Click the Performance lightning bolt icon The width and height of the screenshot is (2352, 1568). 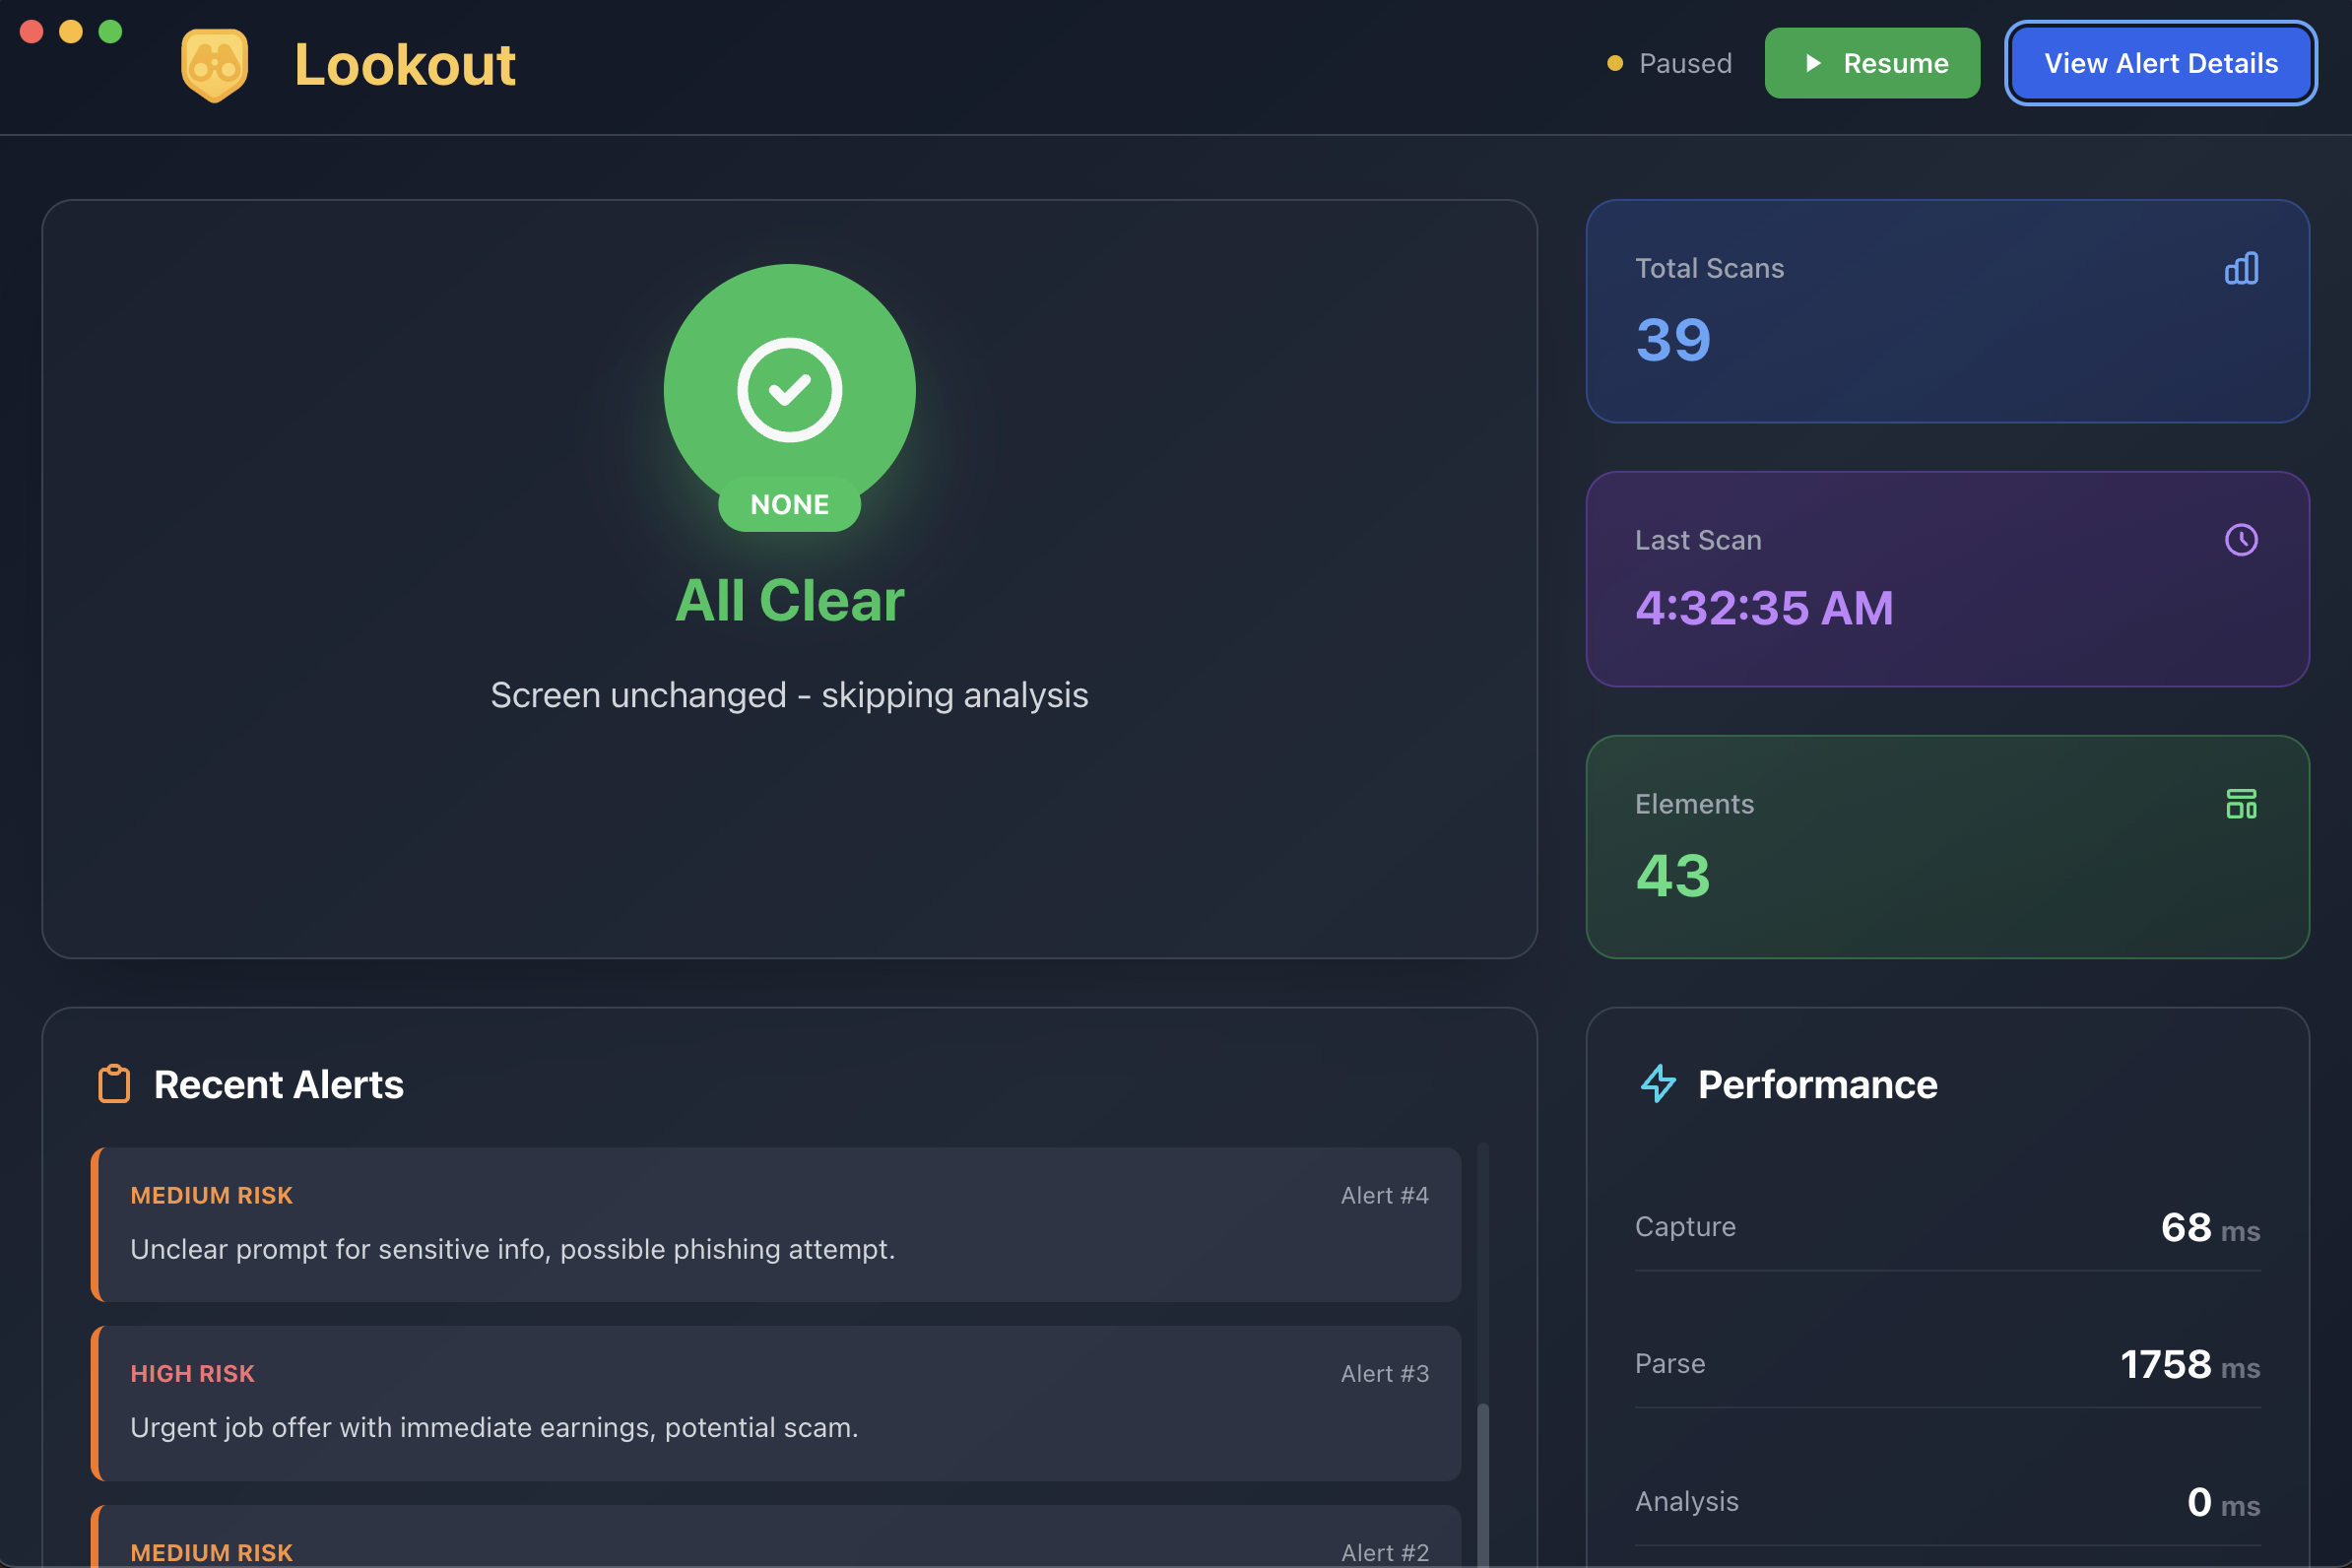[x=1658, y=1084]
